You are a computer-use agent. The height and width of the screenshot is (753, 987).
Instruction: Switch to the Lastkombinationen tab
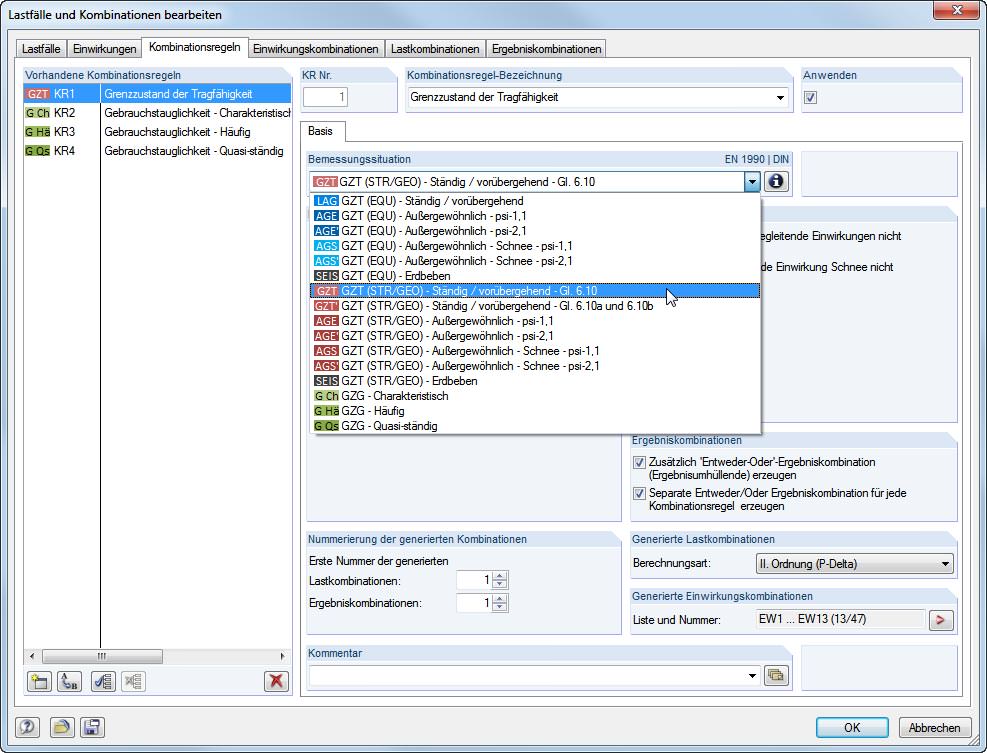point(434,49)
